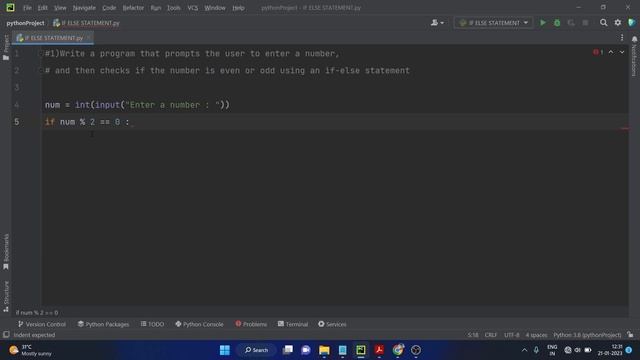The width and height of the screenshot is (640, 360).
Task: Open Python 3.8 interpreter selector
Action: pyautogui.click(x=587, y=335)
